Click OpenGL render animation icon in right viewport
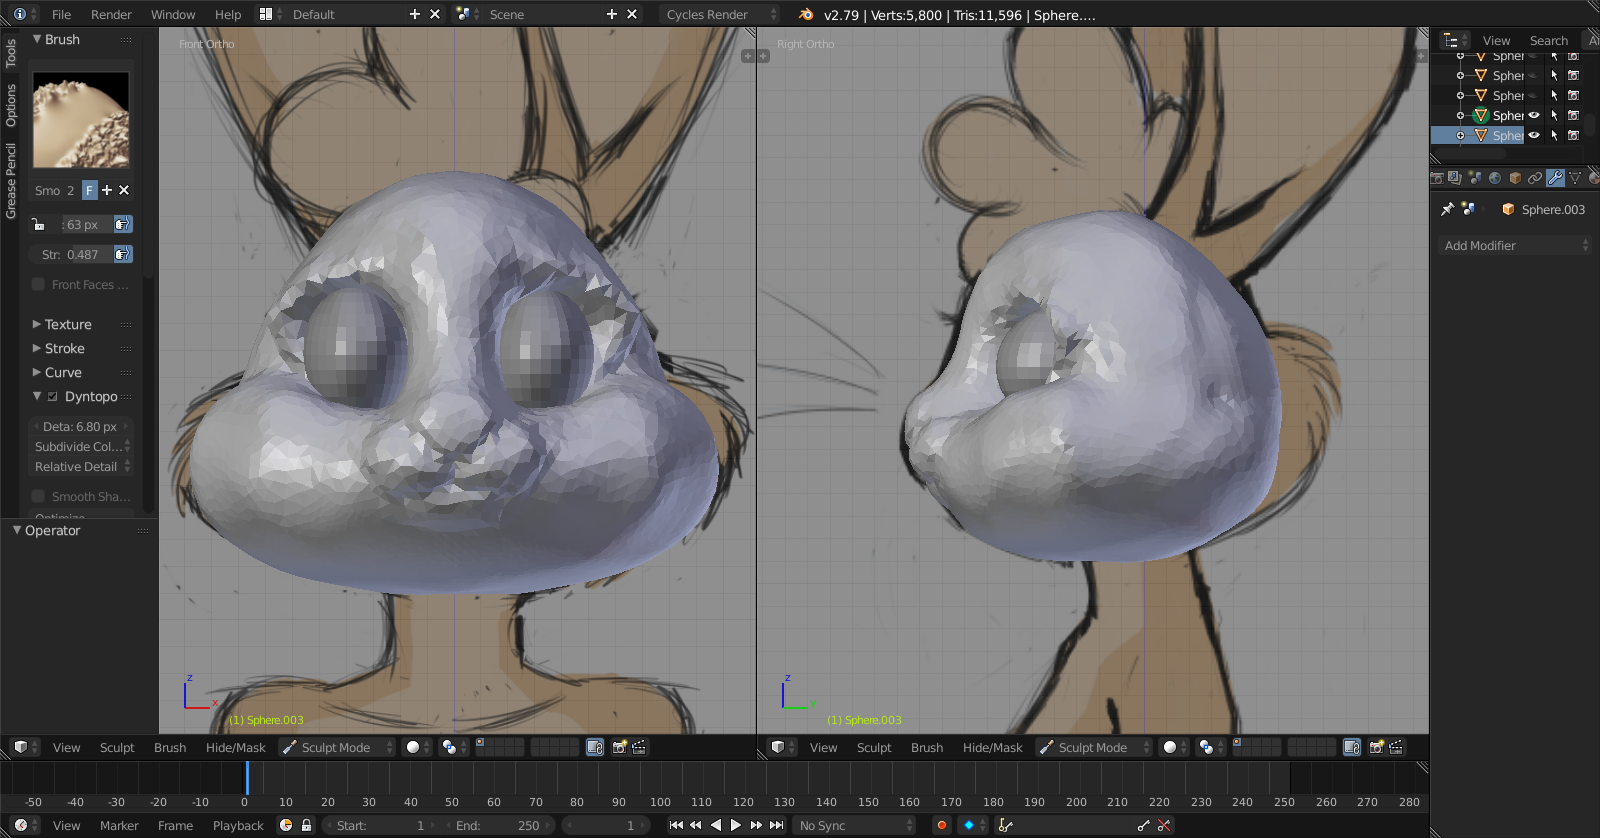Viewport: 1600px width, 838px height. tap(1396, 747)
